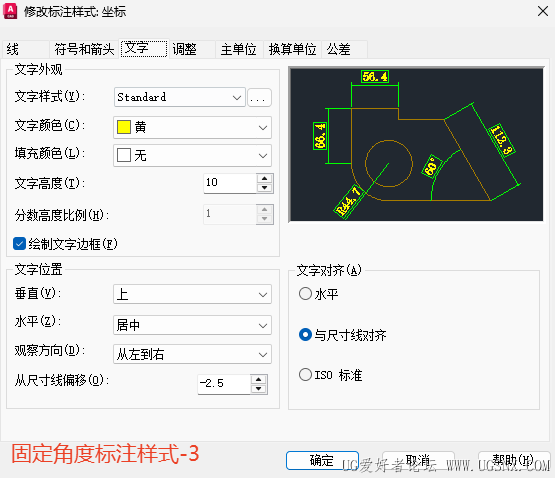The height and width of the screenshot is (478, 555).
Task: Open text style browse ellipsis button
Action: [259, 97]
